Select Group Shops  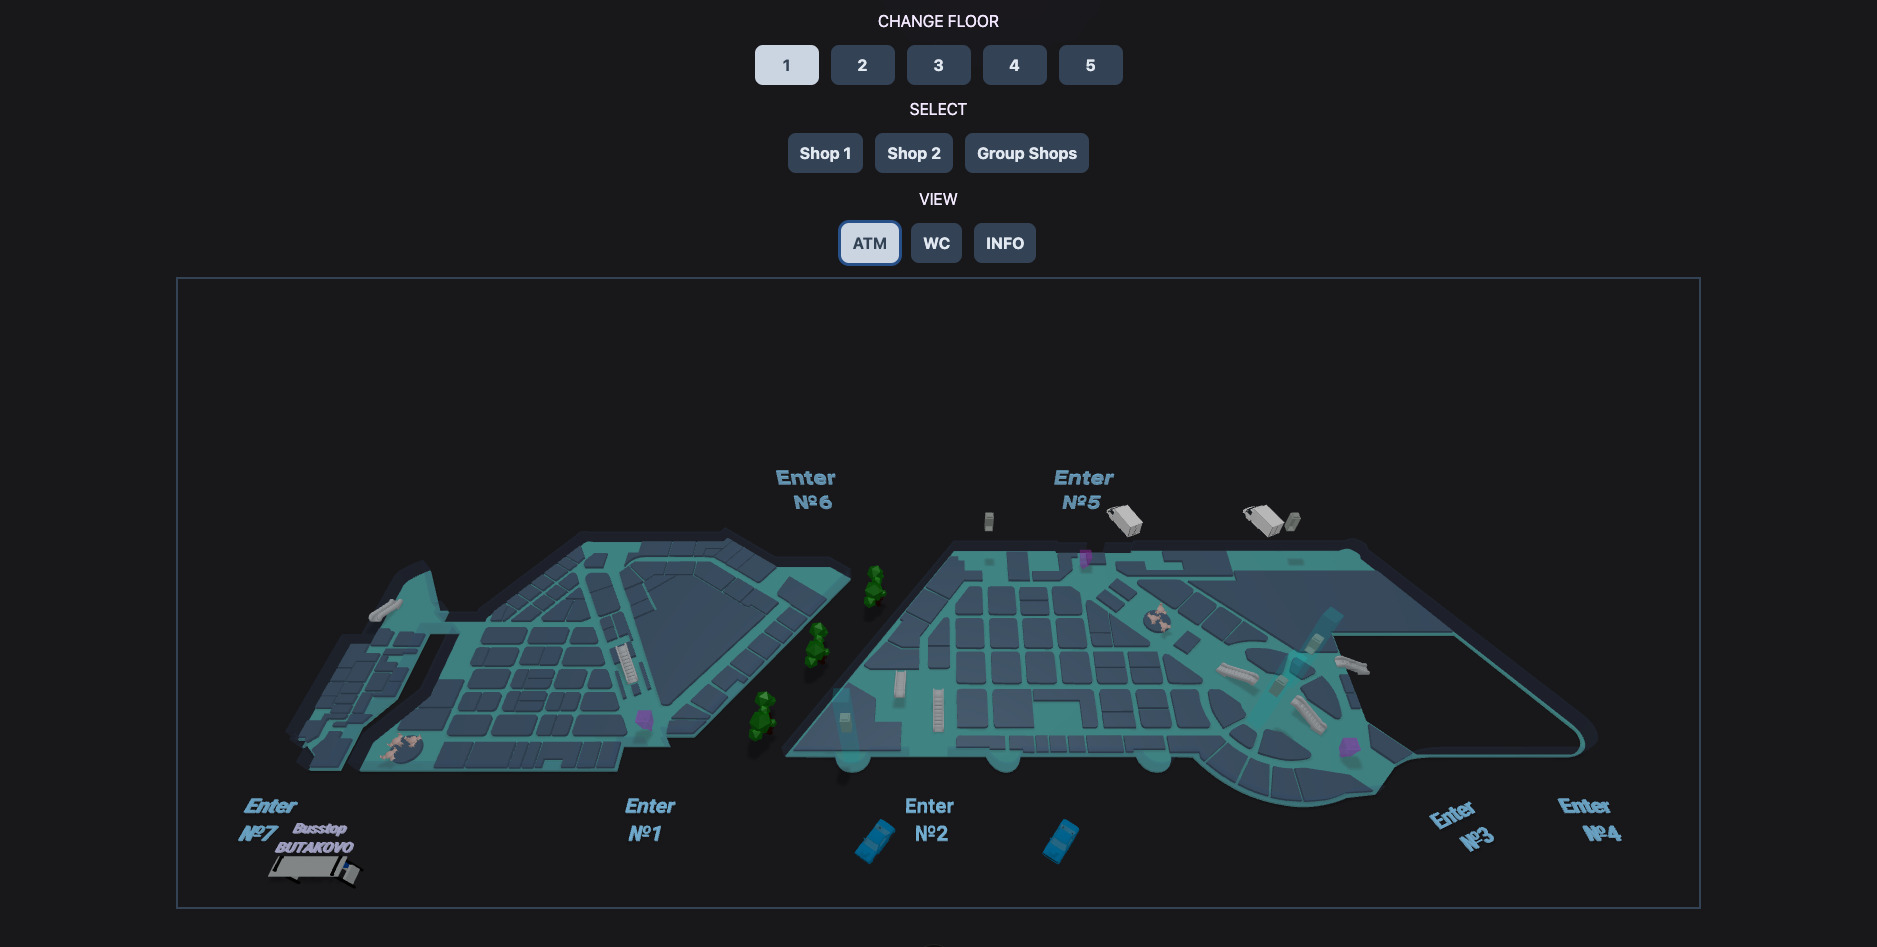[x=1027, y=153]
